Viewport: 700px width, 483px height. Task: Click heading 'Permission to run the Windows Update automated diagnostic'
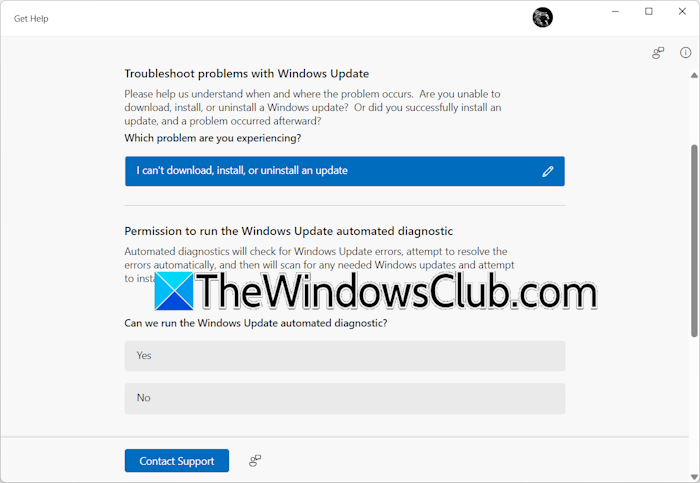[x=288, y=231]
